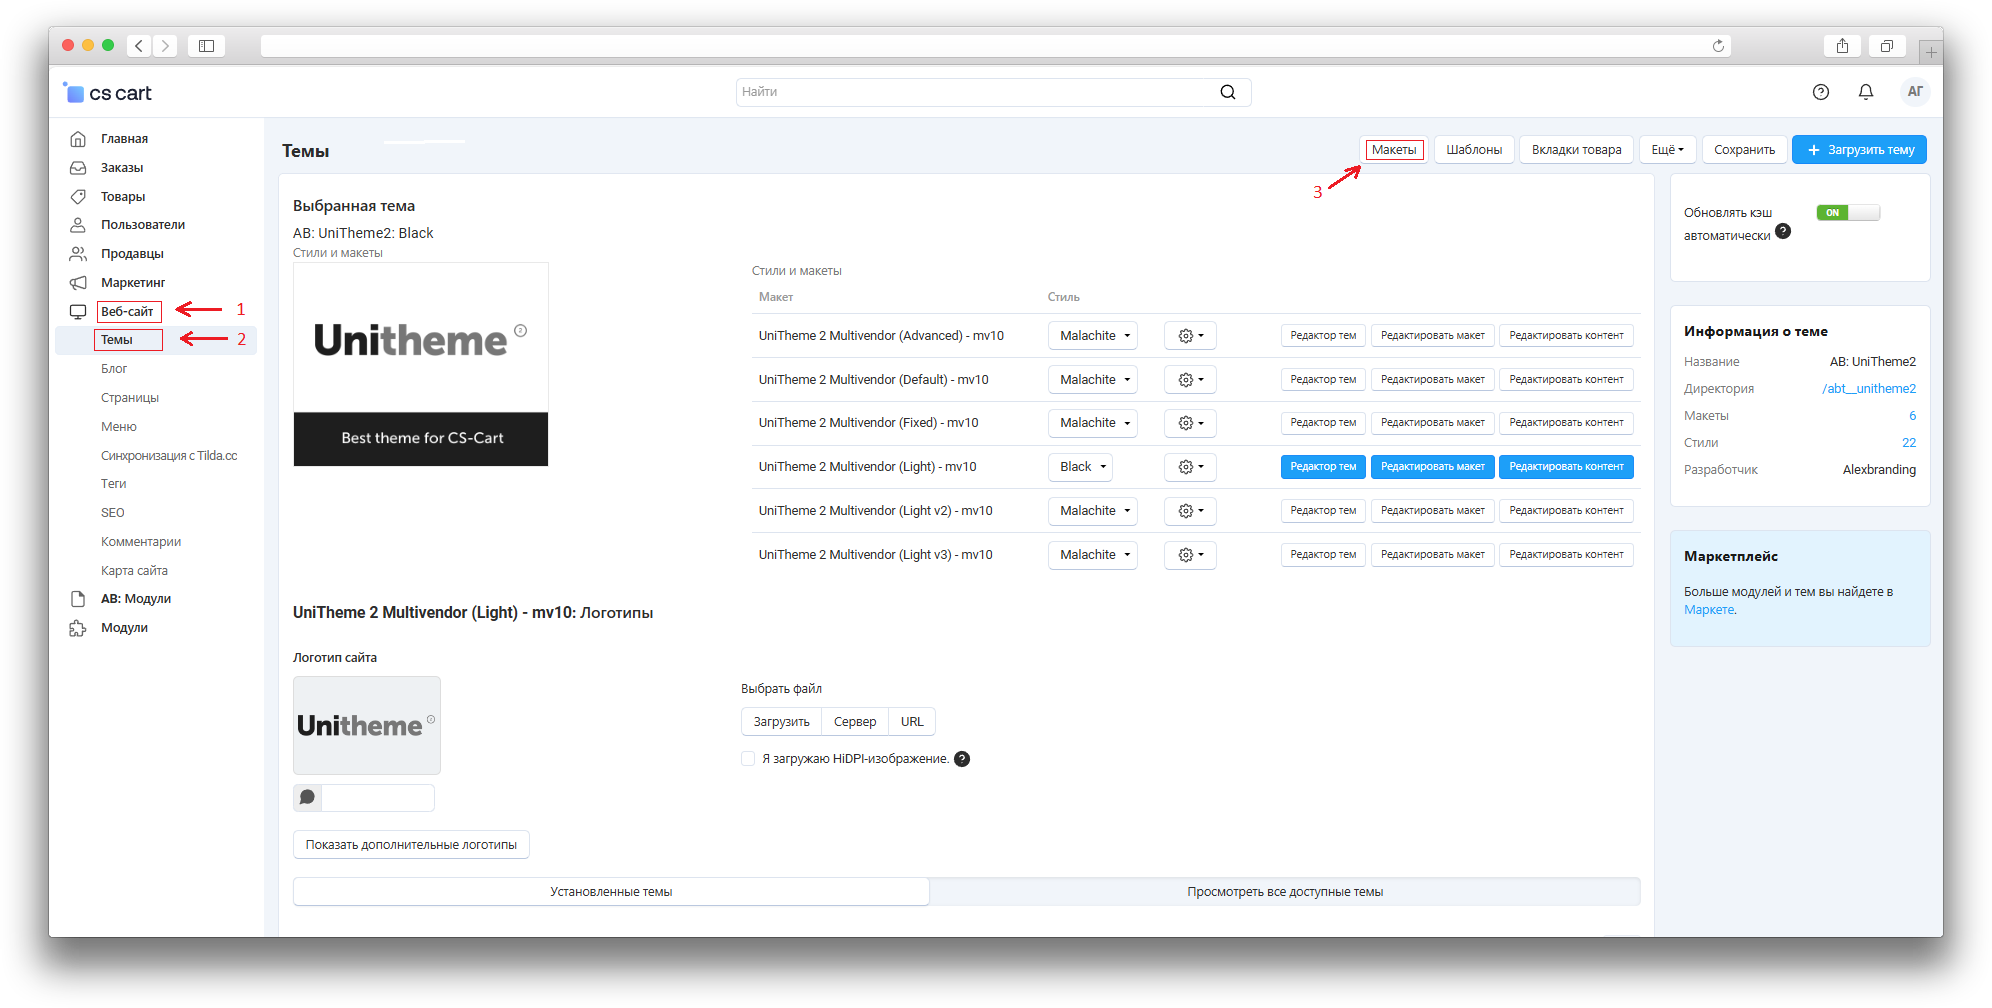This screenshot has width=1992, height=1008.
Task: Open Блог in the sidebar menu
Action: (114, 369)
